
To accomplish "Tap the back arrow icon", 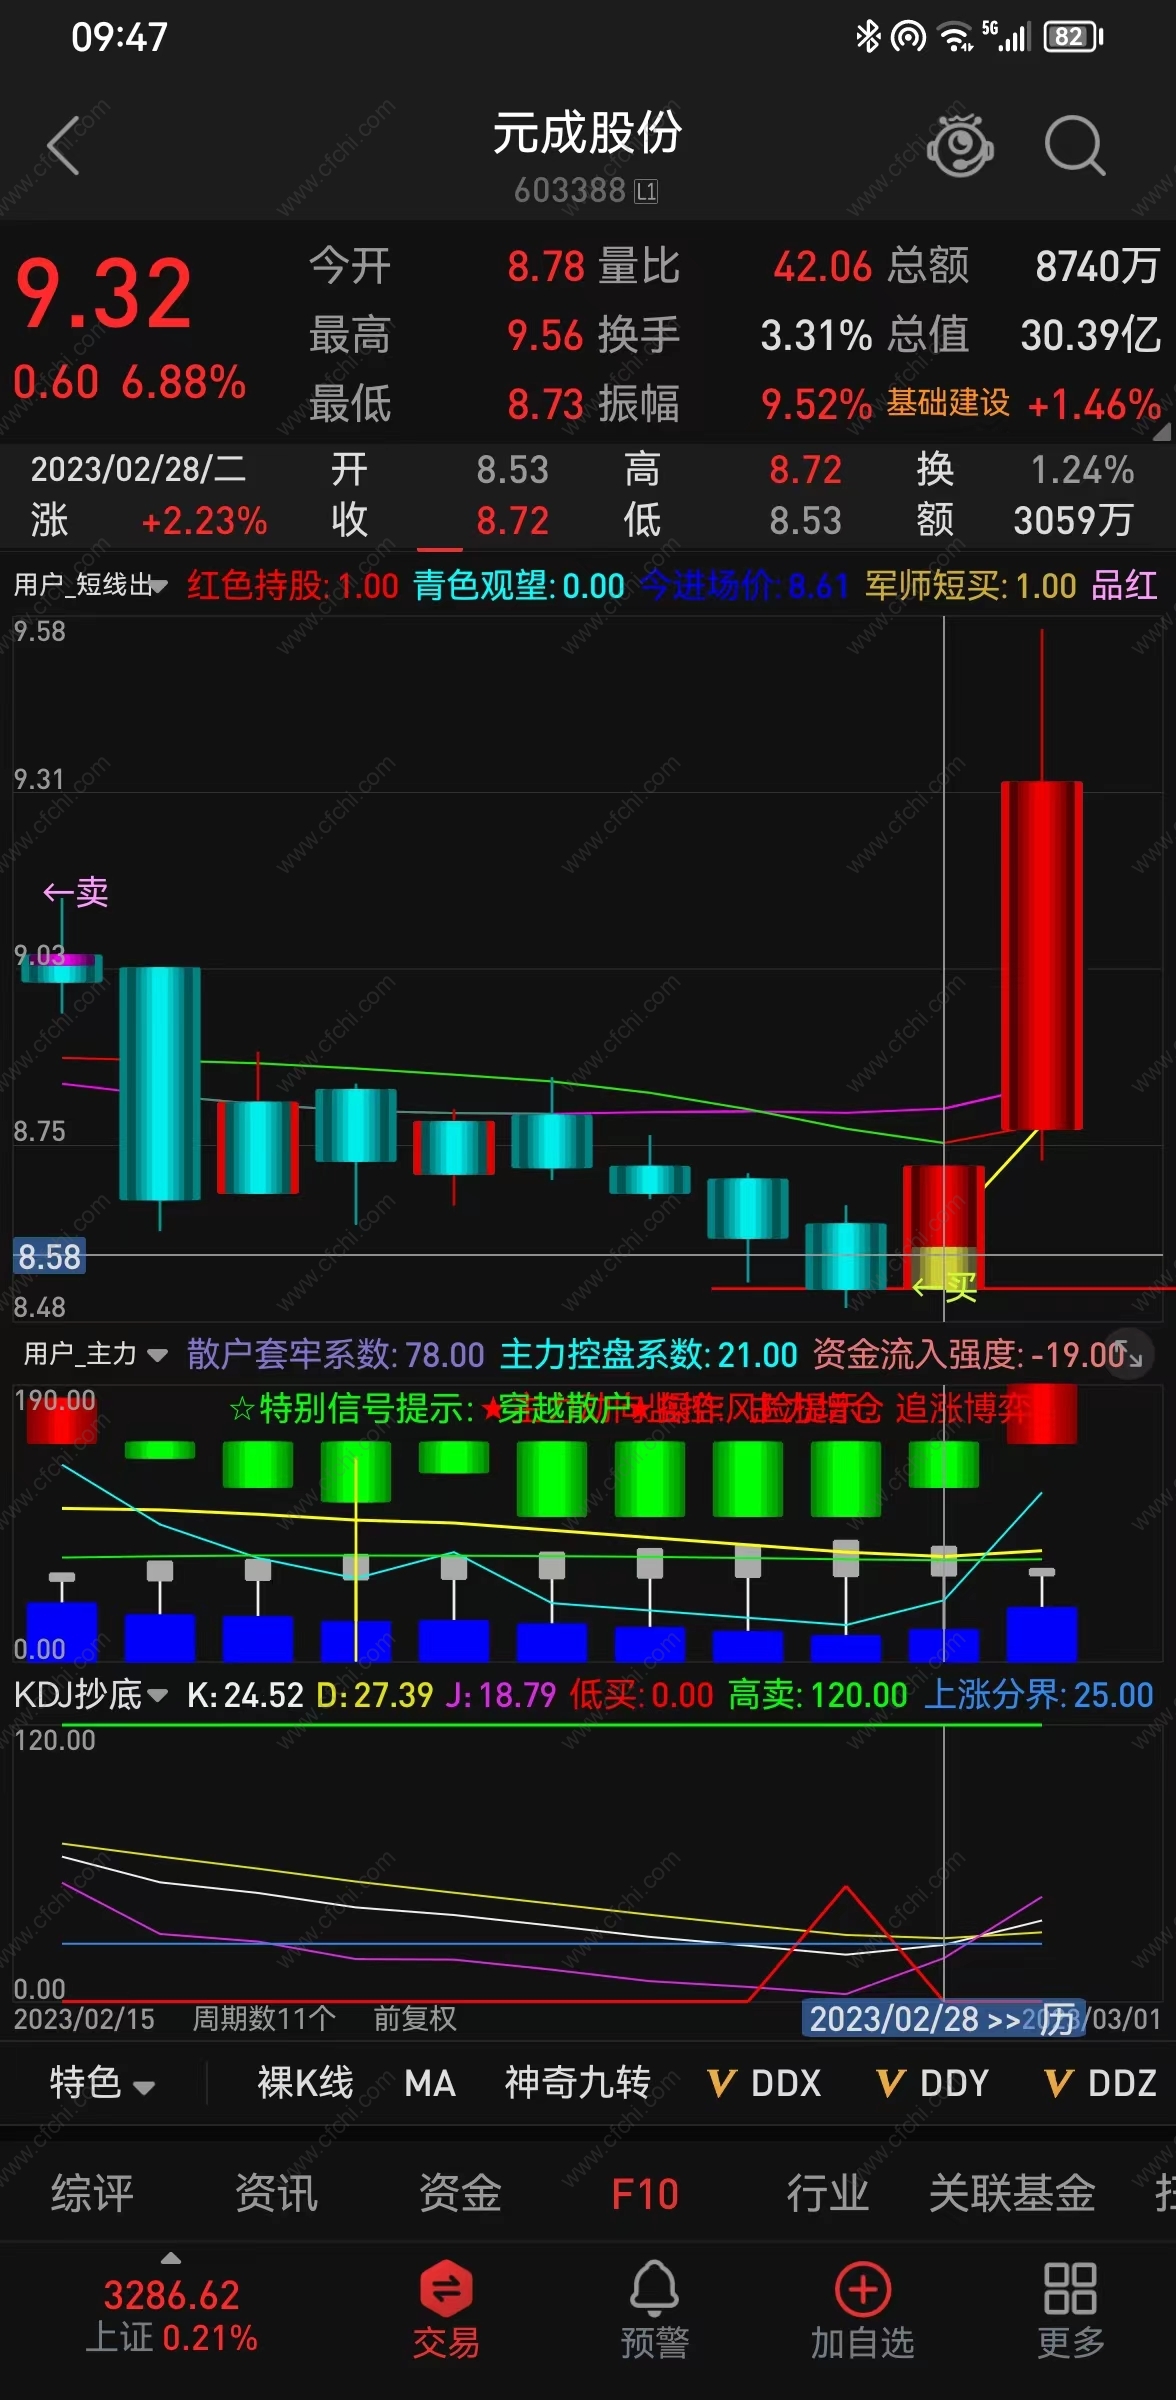I will pos(64,146).
